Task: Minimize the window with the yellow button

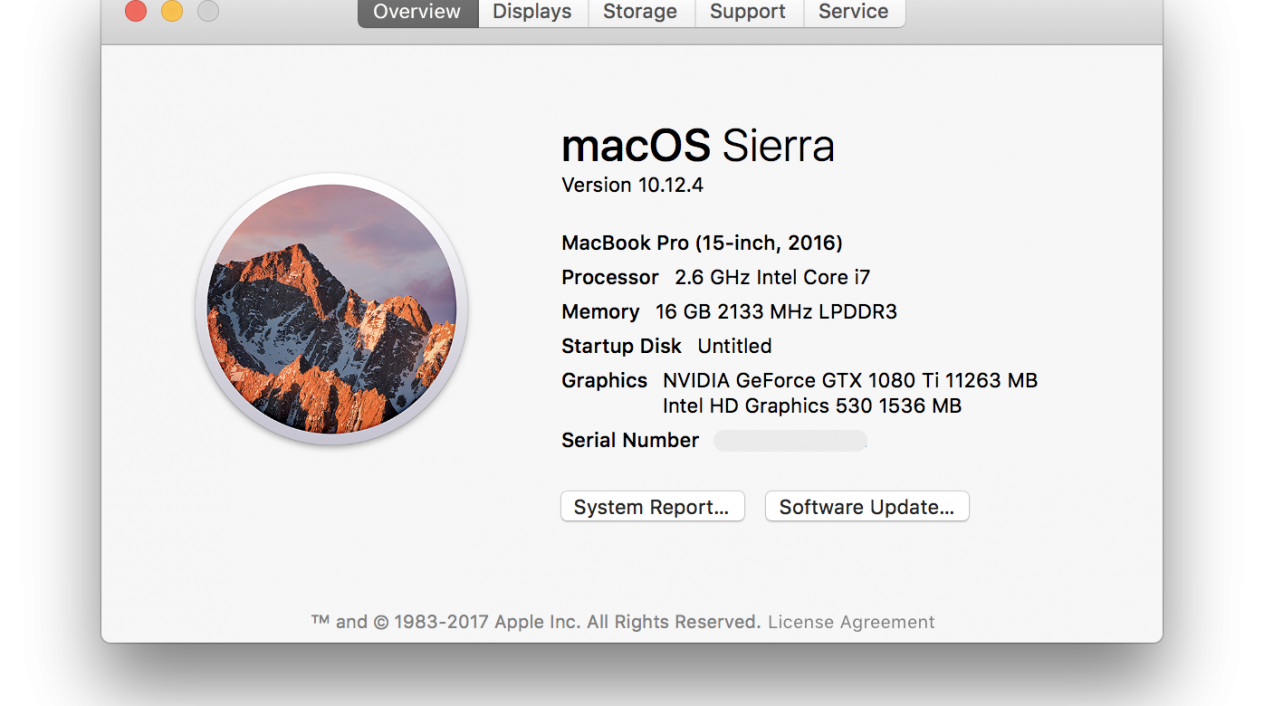Action: 172,11
